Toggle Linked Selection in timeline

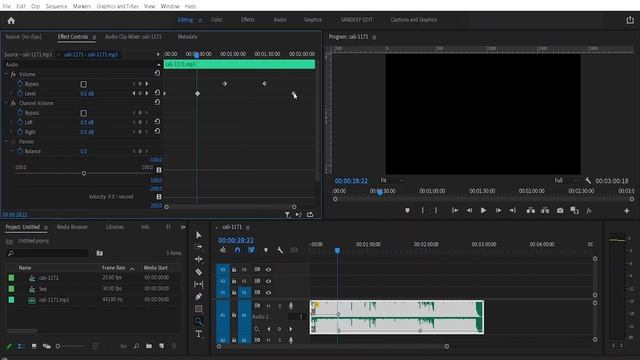(x=251, y=250)
